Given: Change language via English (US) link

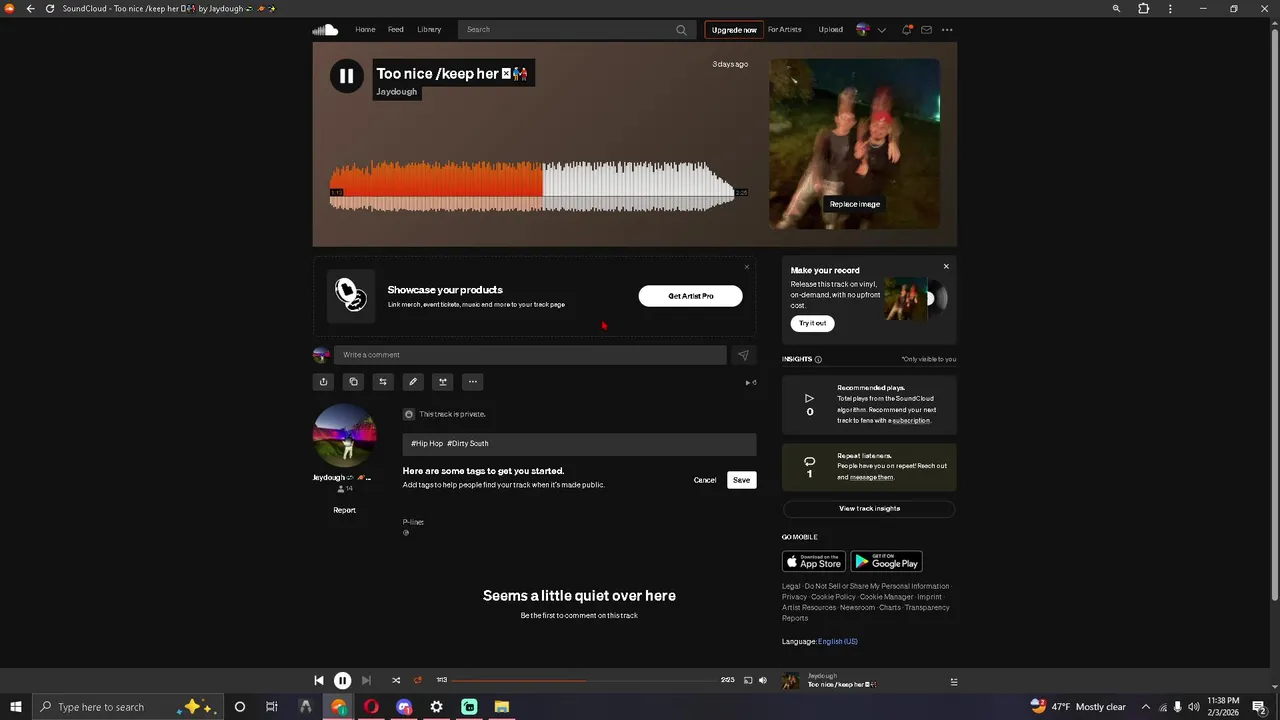Looking at the screenshot, I should (x=838, y=642).
